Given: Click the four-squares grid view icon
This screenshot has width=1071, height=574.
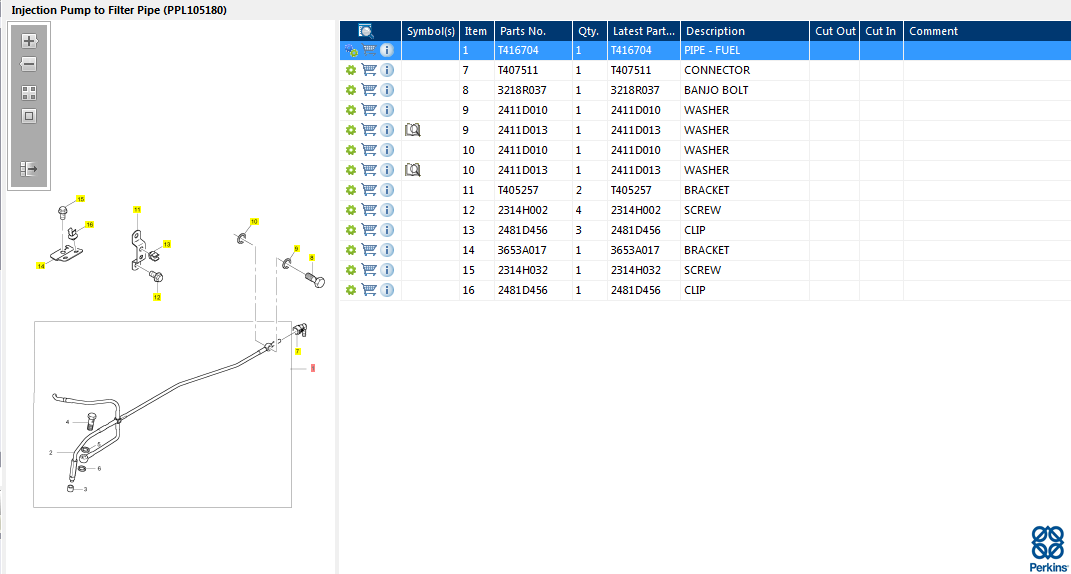Looking at the screenshot, I should tap(29, 92).
